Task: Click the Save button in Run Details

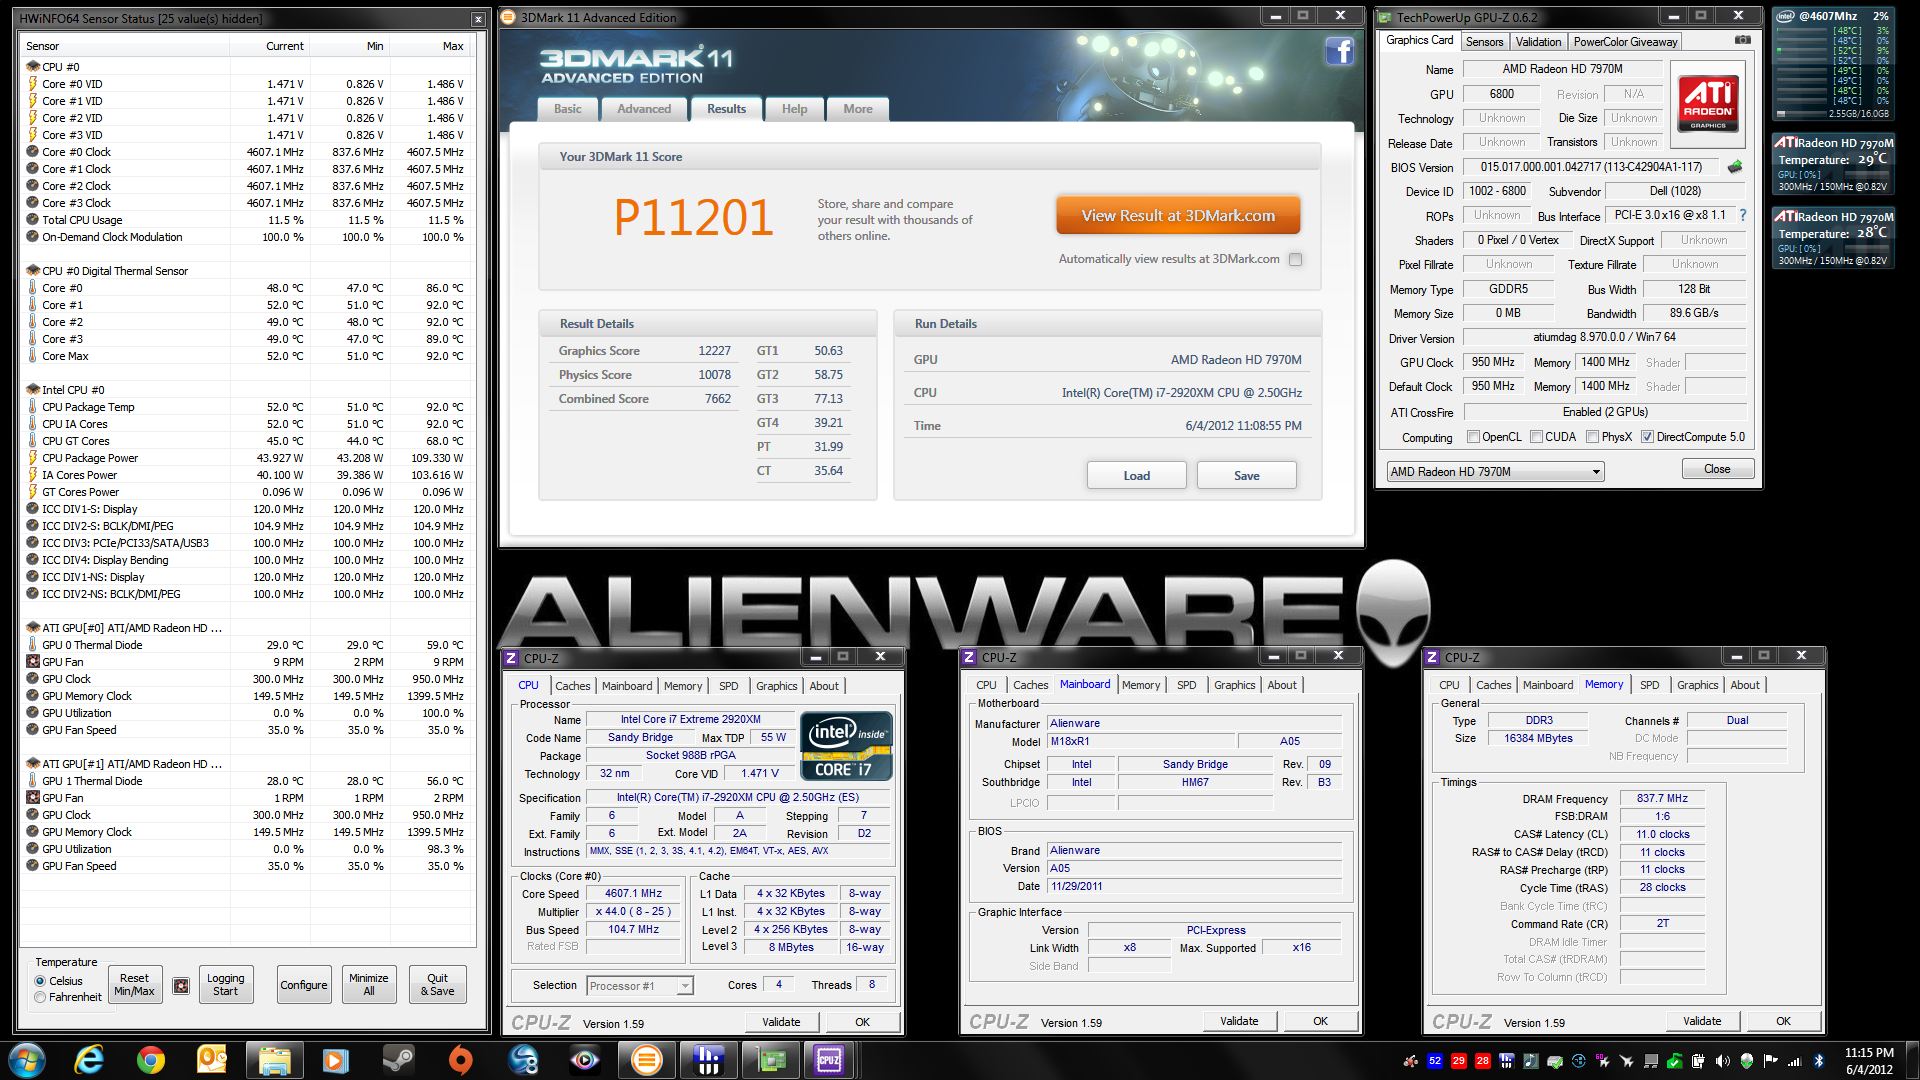Action: click(x=1246, y=475)
